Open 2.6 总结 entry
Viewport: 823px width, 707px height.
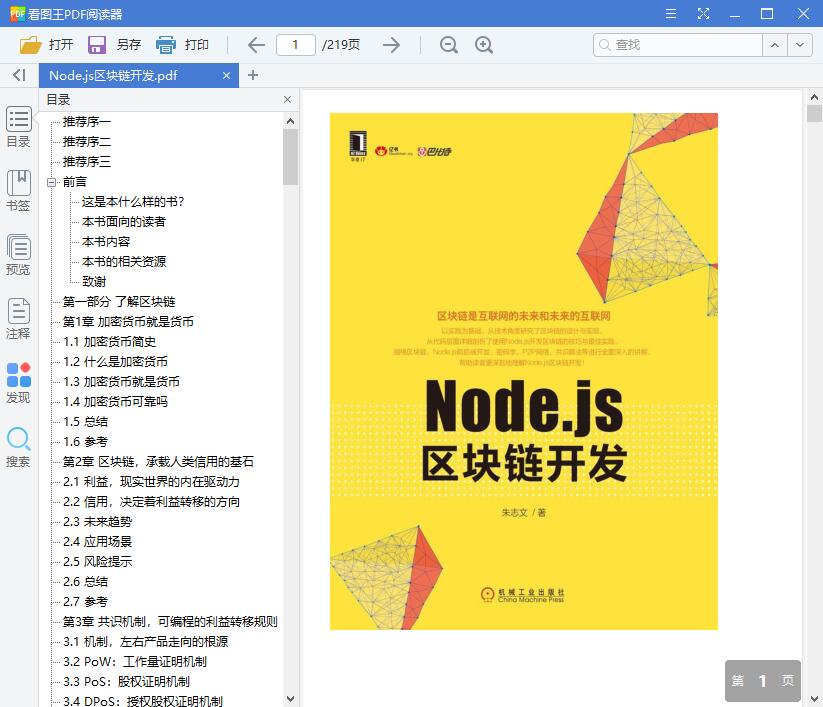(x=86, y=582)
